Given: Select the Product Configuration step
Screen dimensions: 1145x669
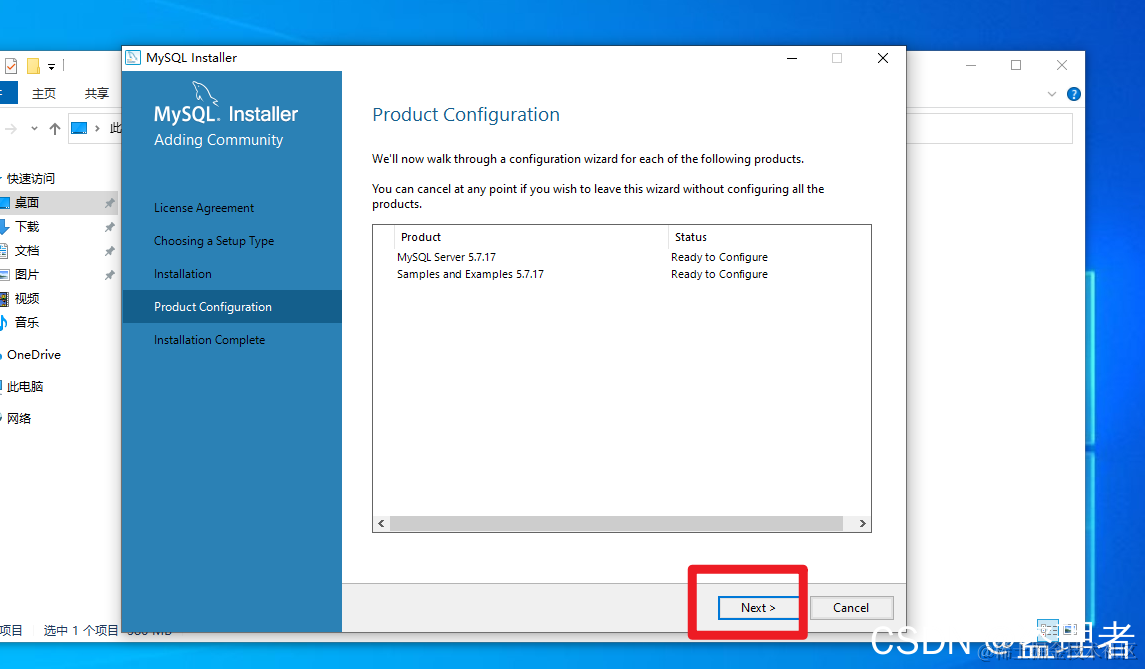Looking at the screenshot, I should [232, 307].
